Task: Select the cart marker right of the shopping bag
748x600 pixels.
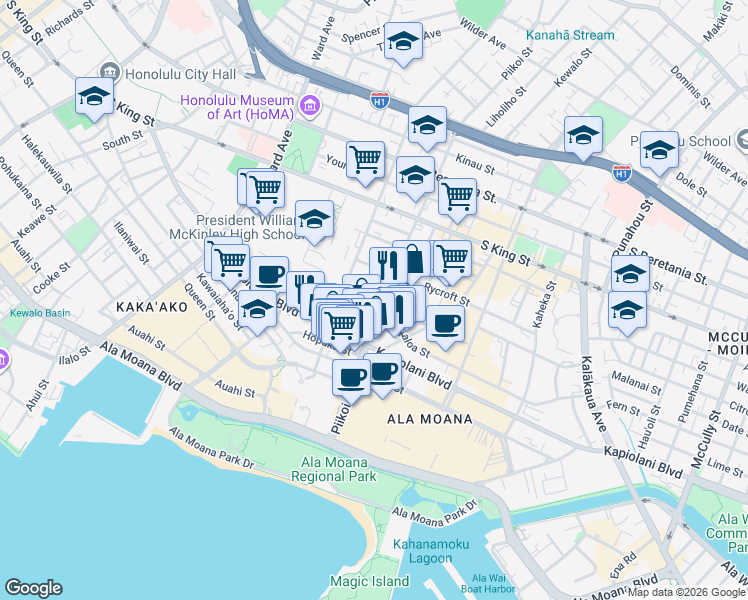Action: (x=453, y=260)
